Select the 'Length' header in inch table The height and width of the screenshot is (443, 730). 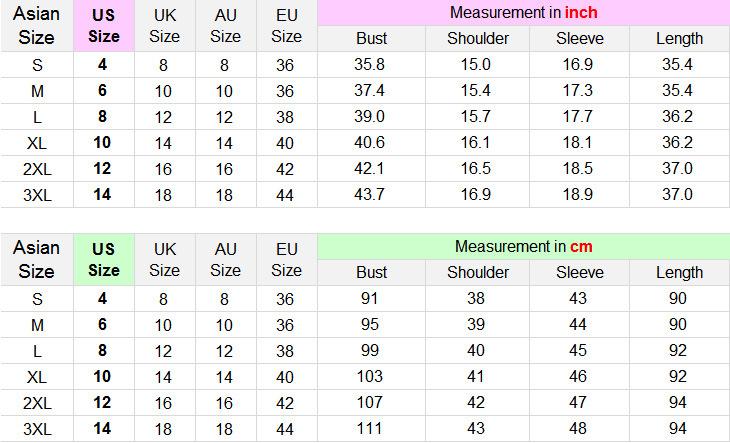pos(679,39)
